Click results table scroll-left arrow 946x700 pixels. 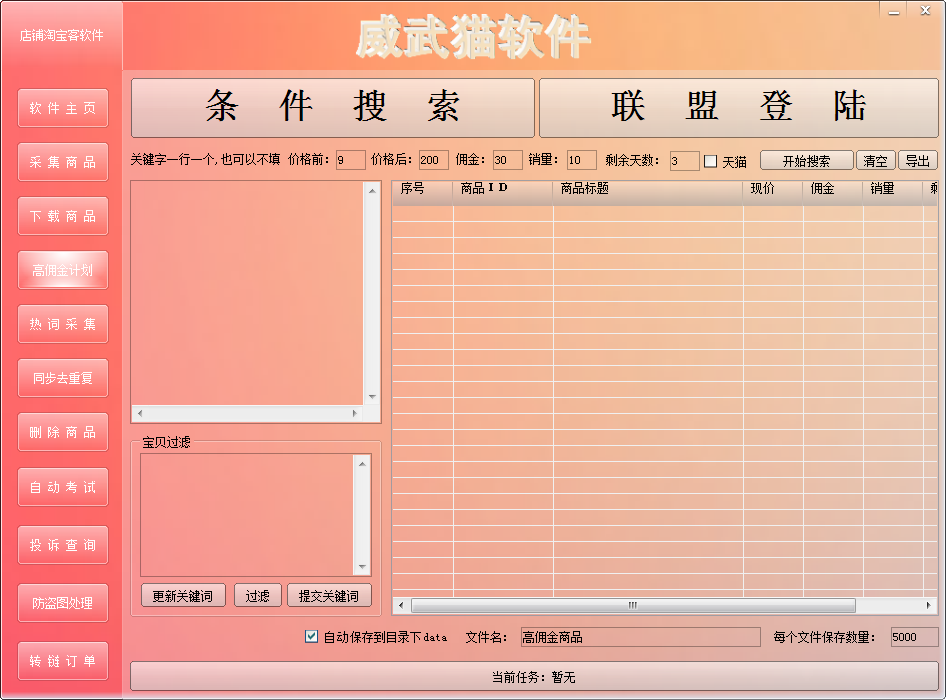pos(402,605)
